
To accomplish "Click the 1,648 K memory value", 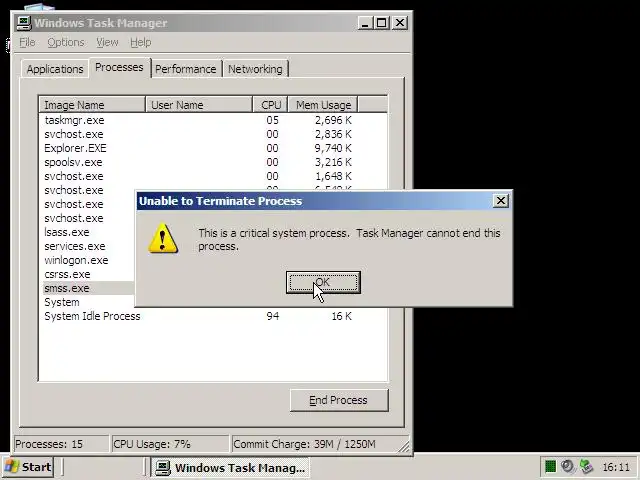I will point(333,176).
